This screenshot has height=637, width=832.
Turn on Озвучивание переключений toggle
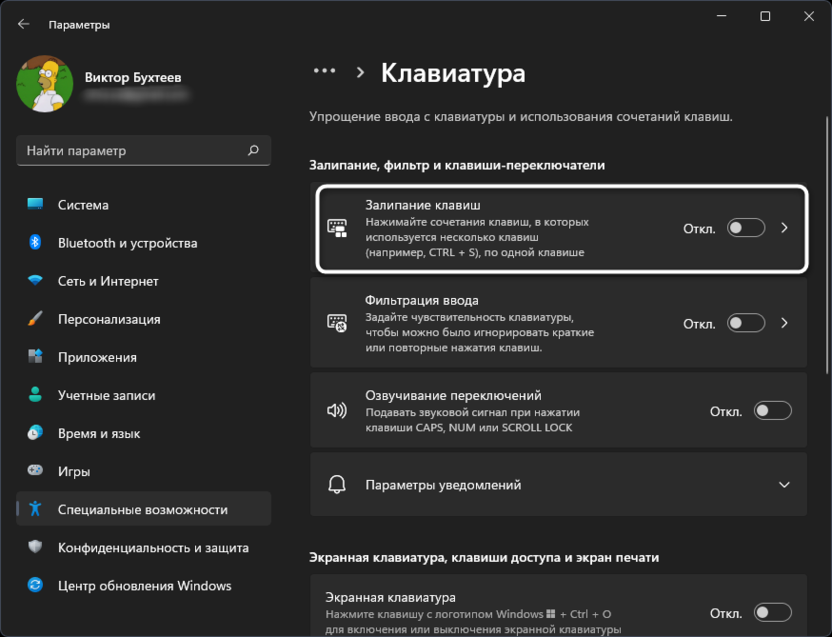point(773,411)
